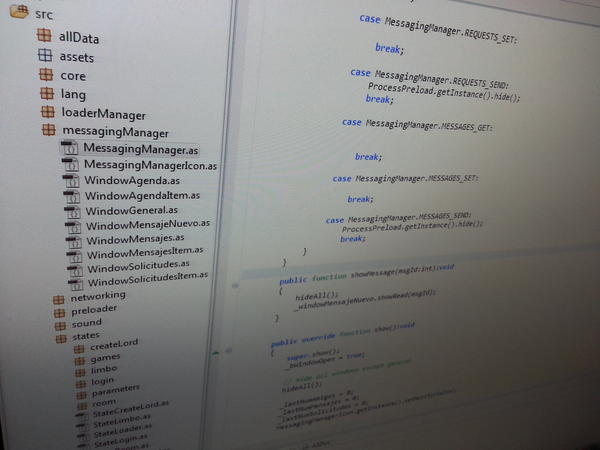Open WindowAgendaItem.as file
The image size is (600, 450).
(142, 196)
